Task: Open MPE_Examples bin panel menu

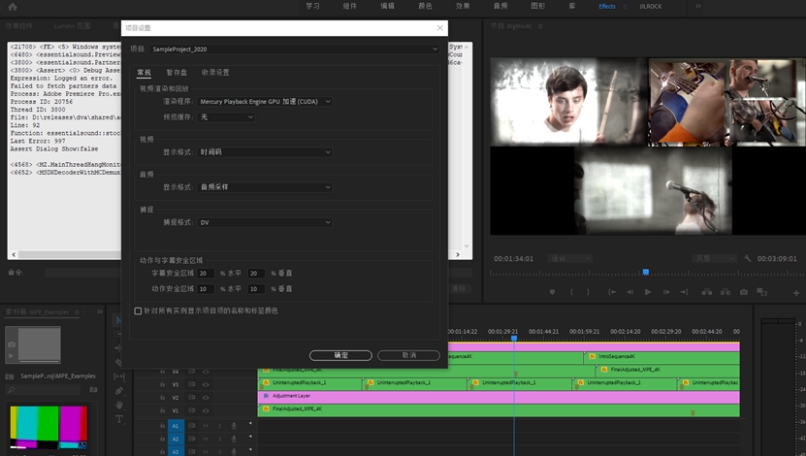Action: (77, 312)
